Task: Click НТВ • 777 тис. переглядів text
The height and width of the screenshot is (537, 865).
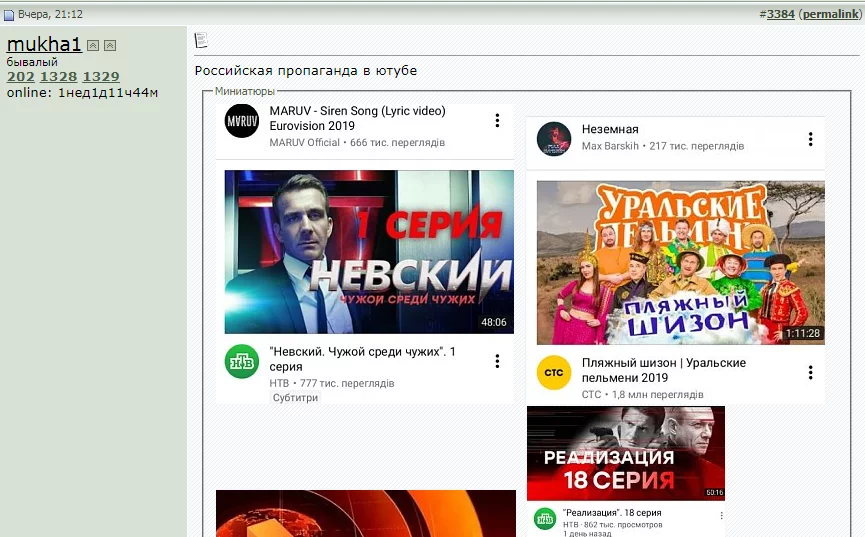Action: tap(332, 383)
